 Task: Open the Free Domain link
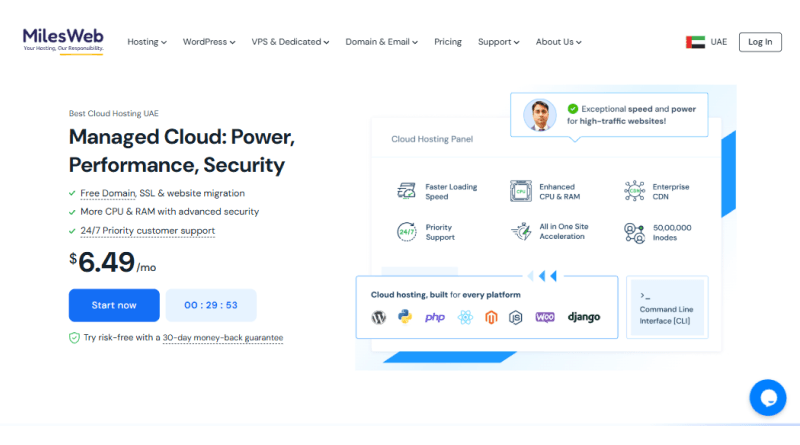[108, 193]
